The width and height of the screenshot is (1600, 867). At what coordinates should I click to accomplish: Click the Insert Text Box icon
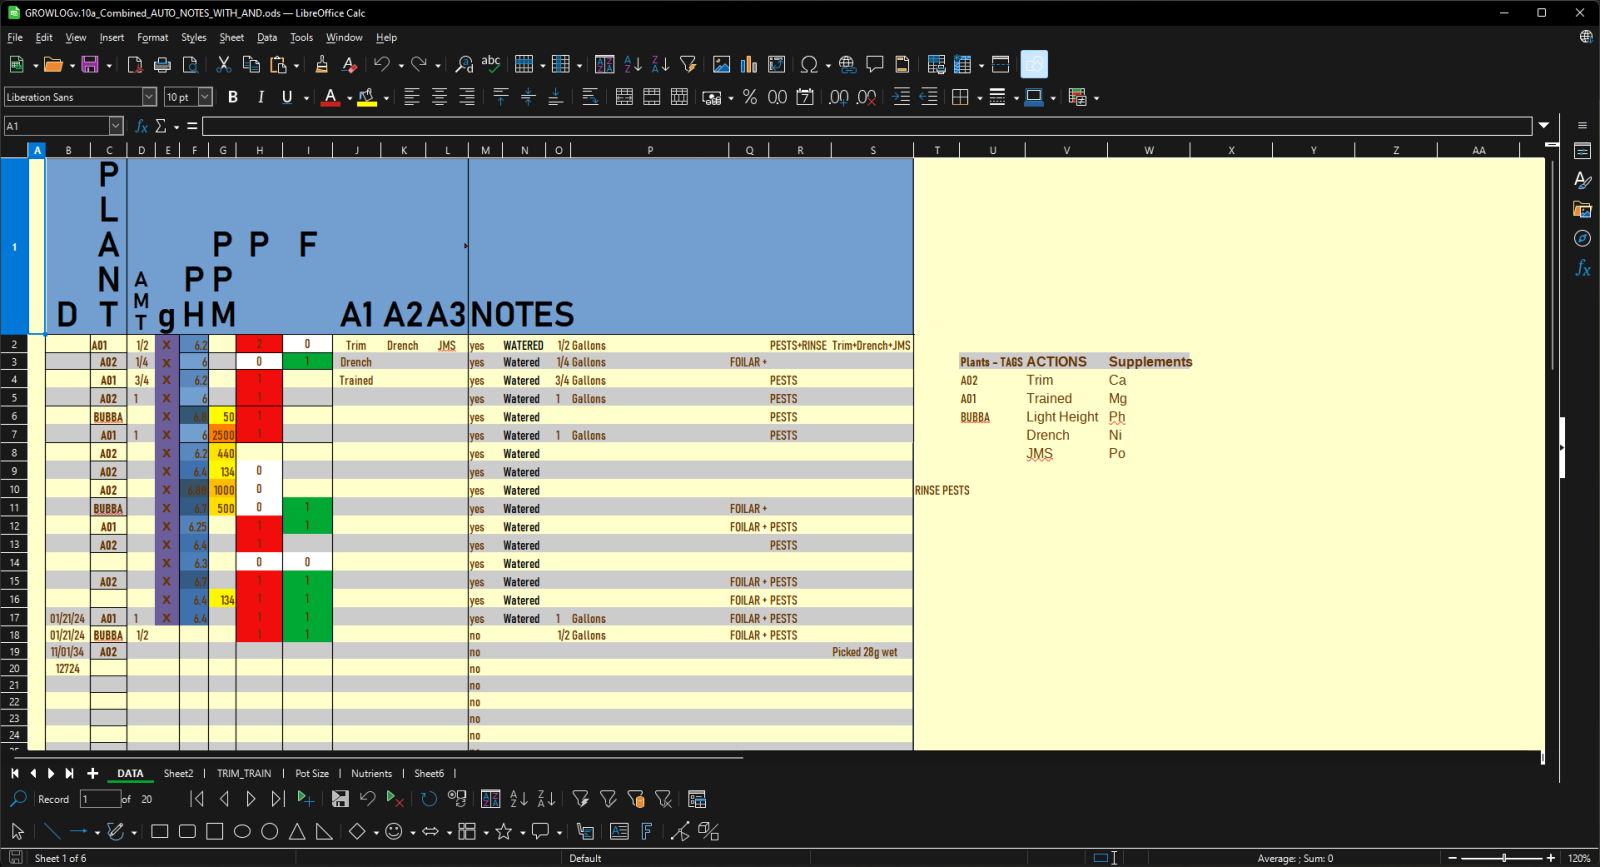tap(619, 831)
